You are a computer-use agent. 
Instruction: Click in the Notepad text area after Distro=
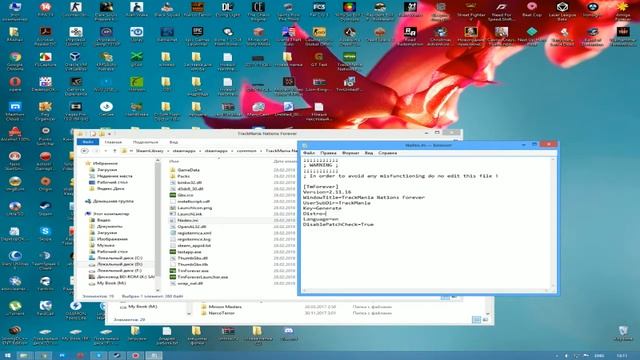(x=327, y=213)
